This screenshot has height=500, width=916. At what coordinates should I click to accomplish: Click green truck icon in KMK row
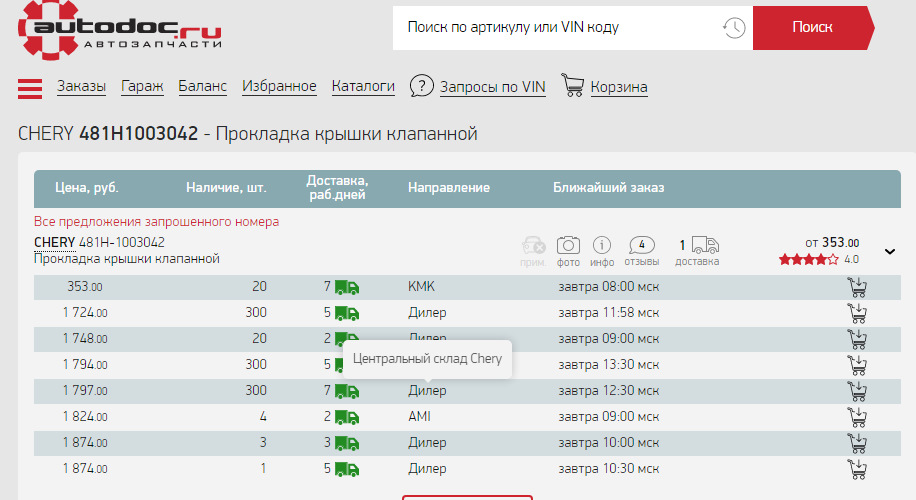[x=347, y=287]
